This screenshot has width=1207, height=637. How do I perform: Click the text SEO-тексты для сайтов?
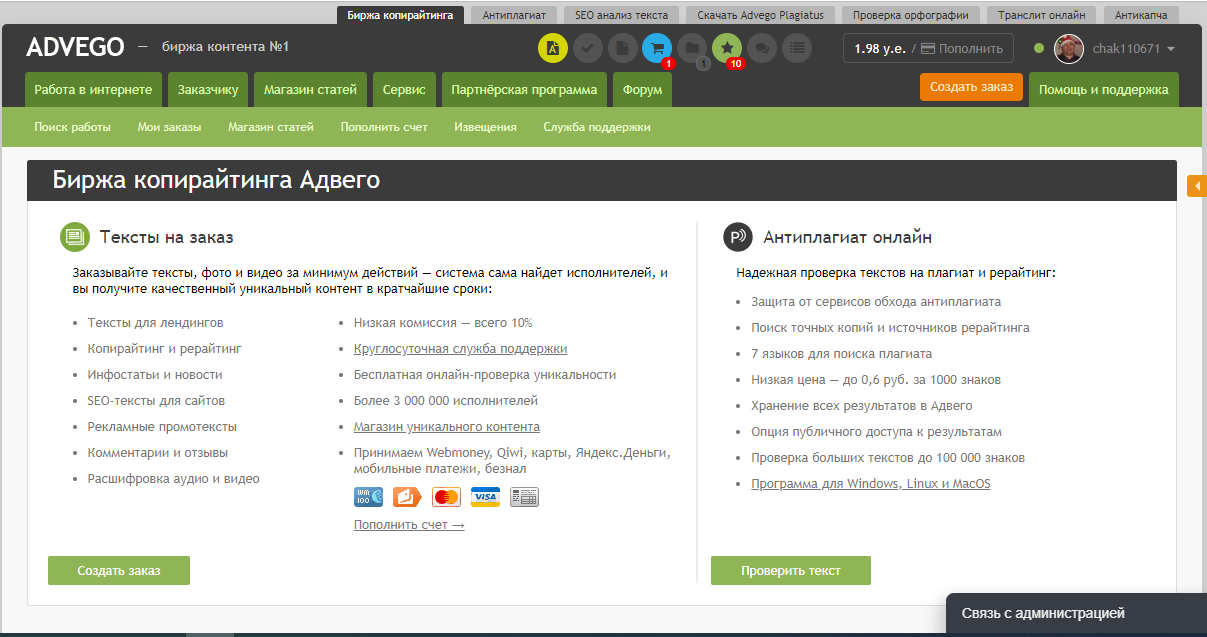pyautogui.click(x=156, y=401)
